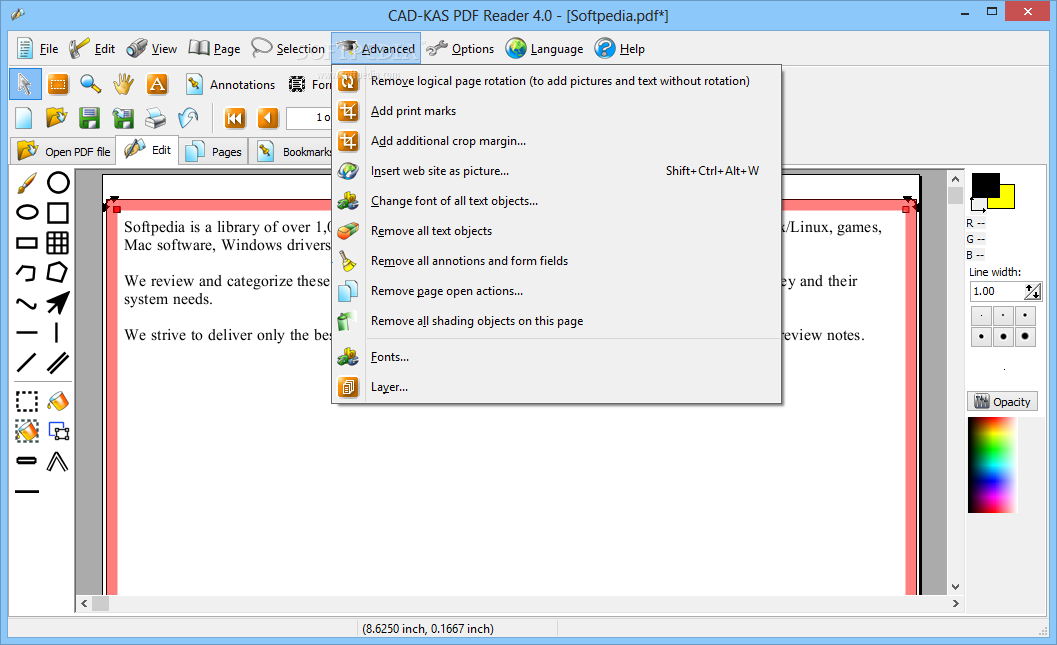Select the arrow line tool
The width and height of the screenshot is (1057, 645).
(x=58, y=303)
